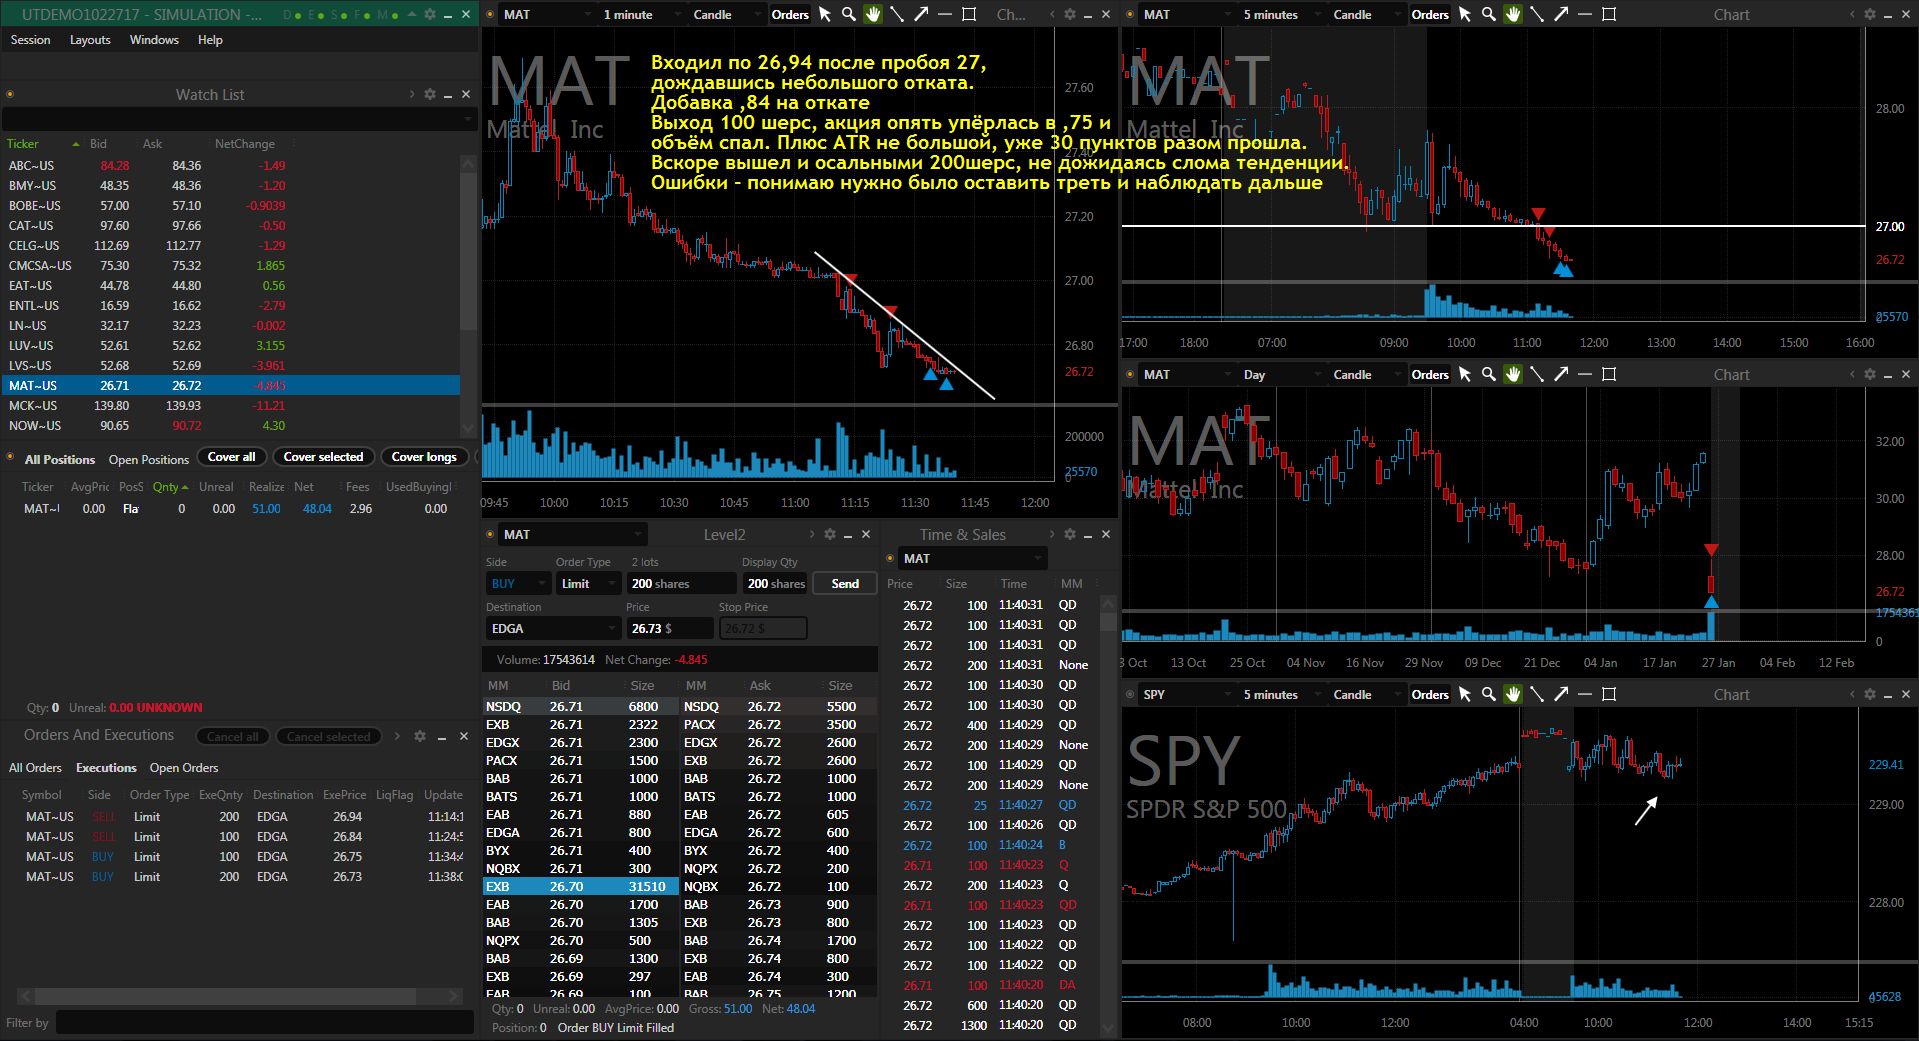Select horizontal line tool in MAT 1 minute chart
This screenshot has height=1041, width=1919.
click(x=945, y=14)
